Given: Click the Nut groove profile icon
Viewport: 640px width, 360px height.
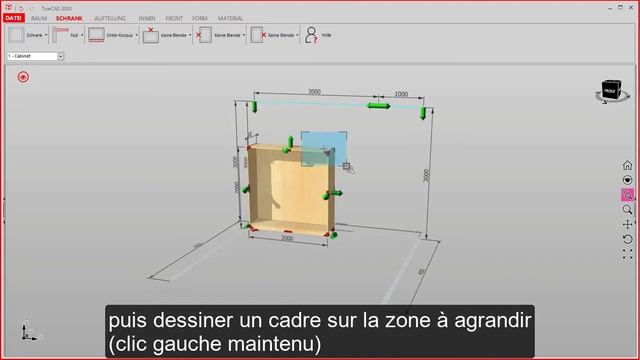Looking at the screenshot, I should (x=60, y=35).
